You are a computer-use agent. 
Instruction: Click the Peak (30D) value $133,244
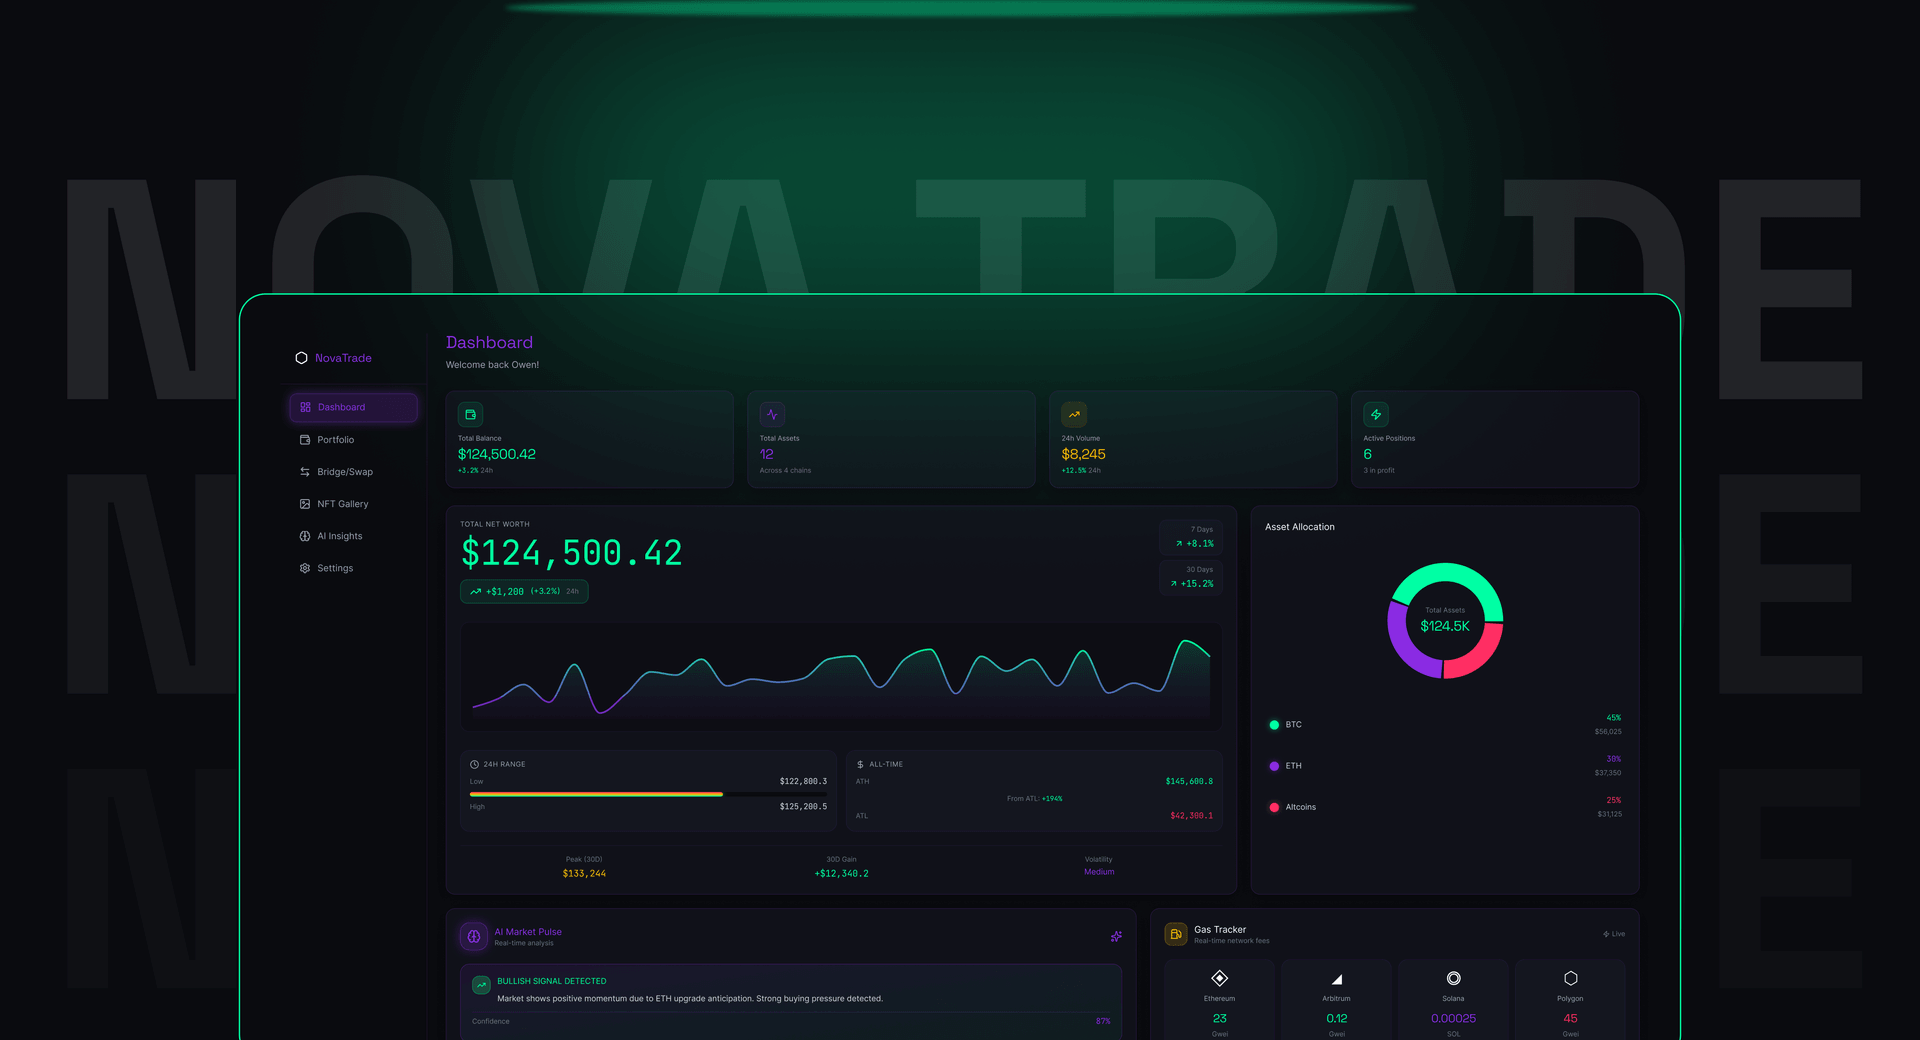point(584,874)
